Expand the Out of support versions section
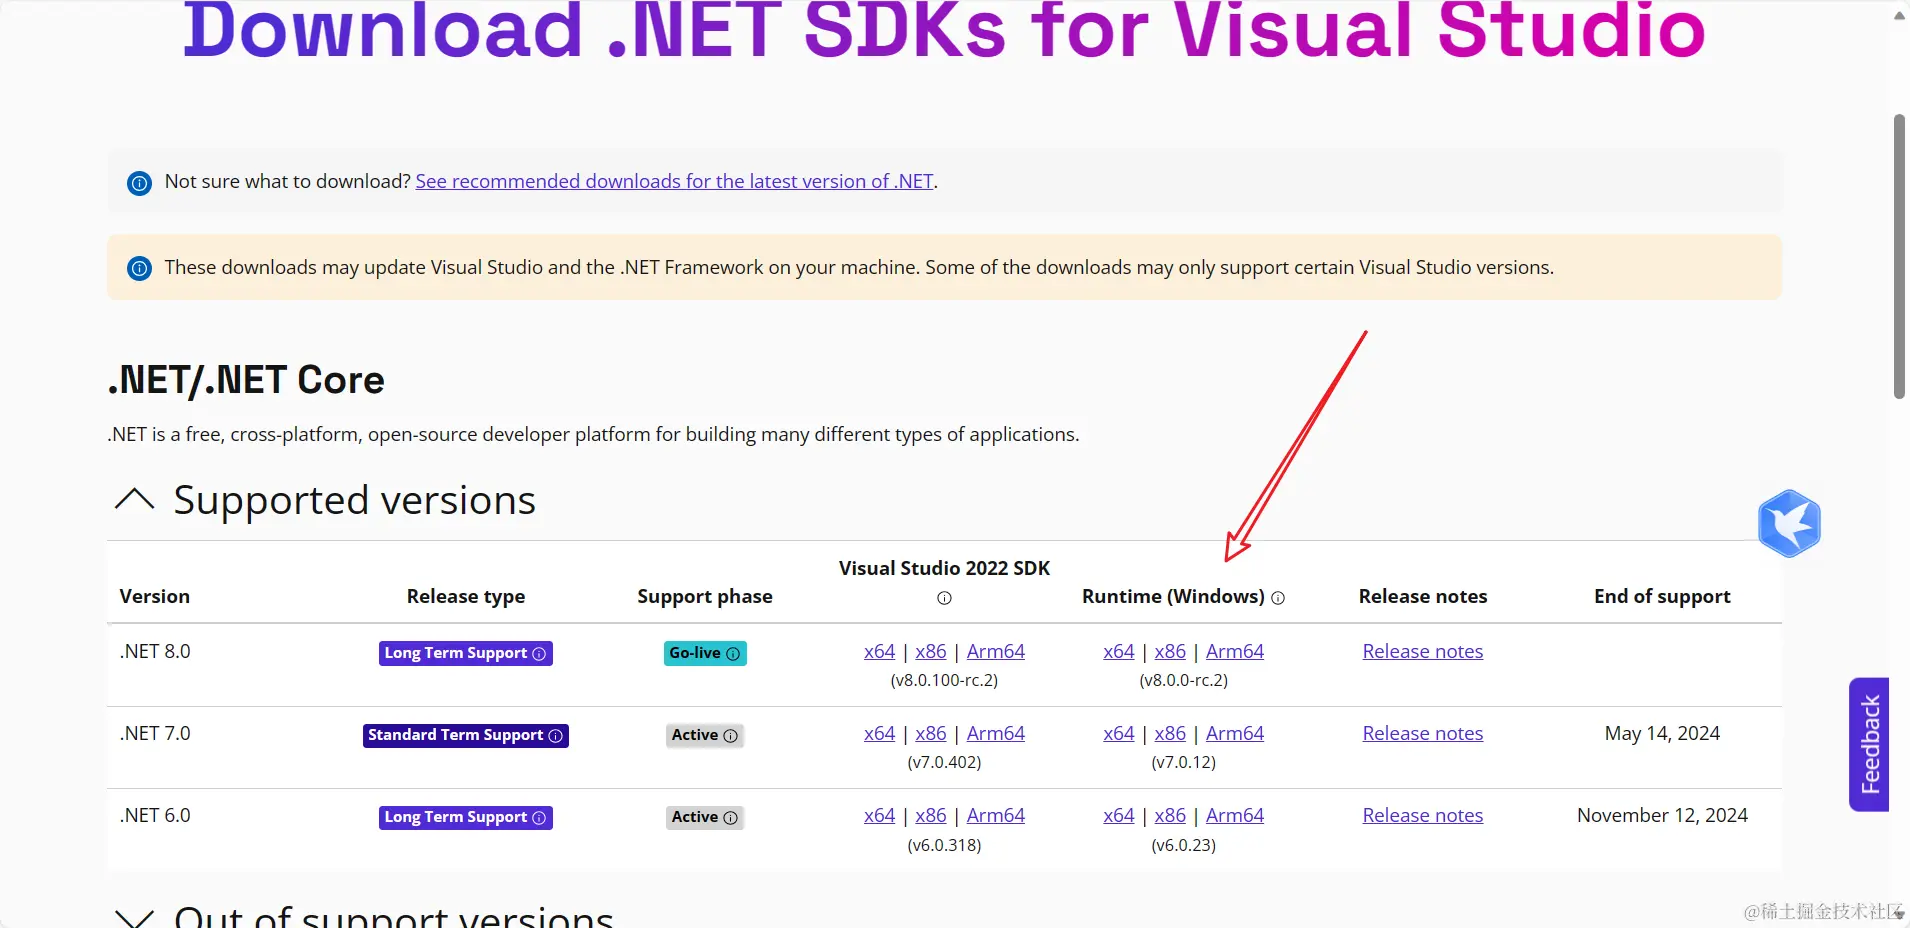Screen dimensions: 1910x928 click(x=135, y=918)
